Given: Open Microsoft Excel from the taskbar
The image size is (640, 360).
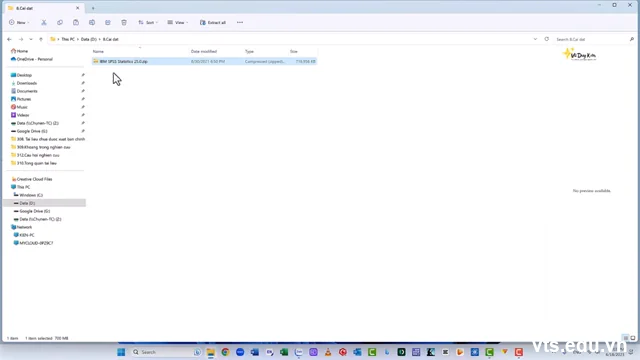Looking at the screenshot, I should [x=284, y=352].
